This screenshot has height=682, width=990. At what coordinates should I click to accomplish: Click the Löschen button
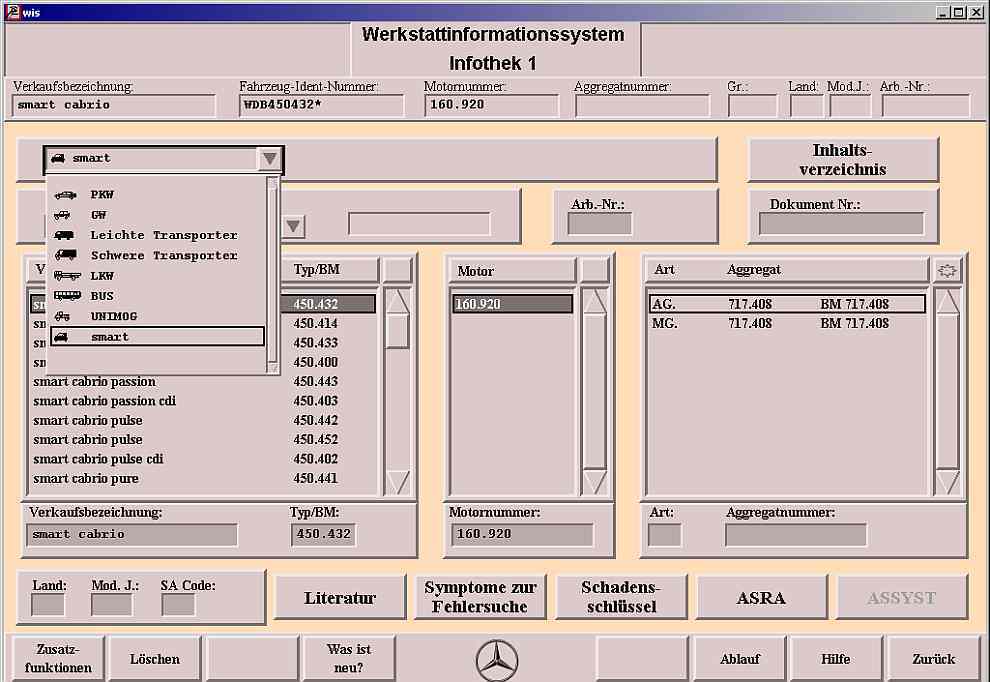[x=155, y=659]
